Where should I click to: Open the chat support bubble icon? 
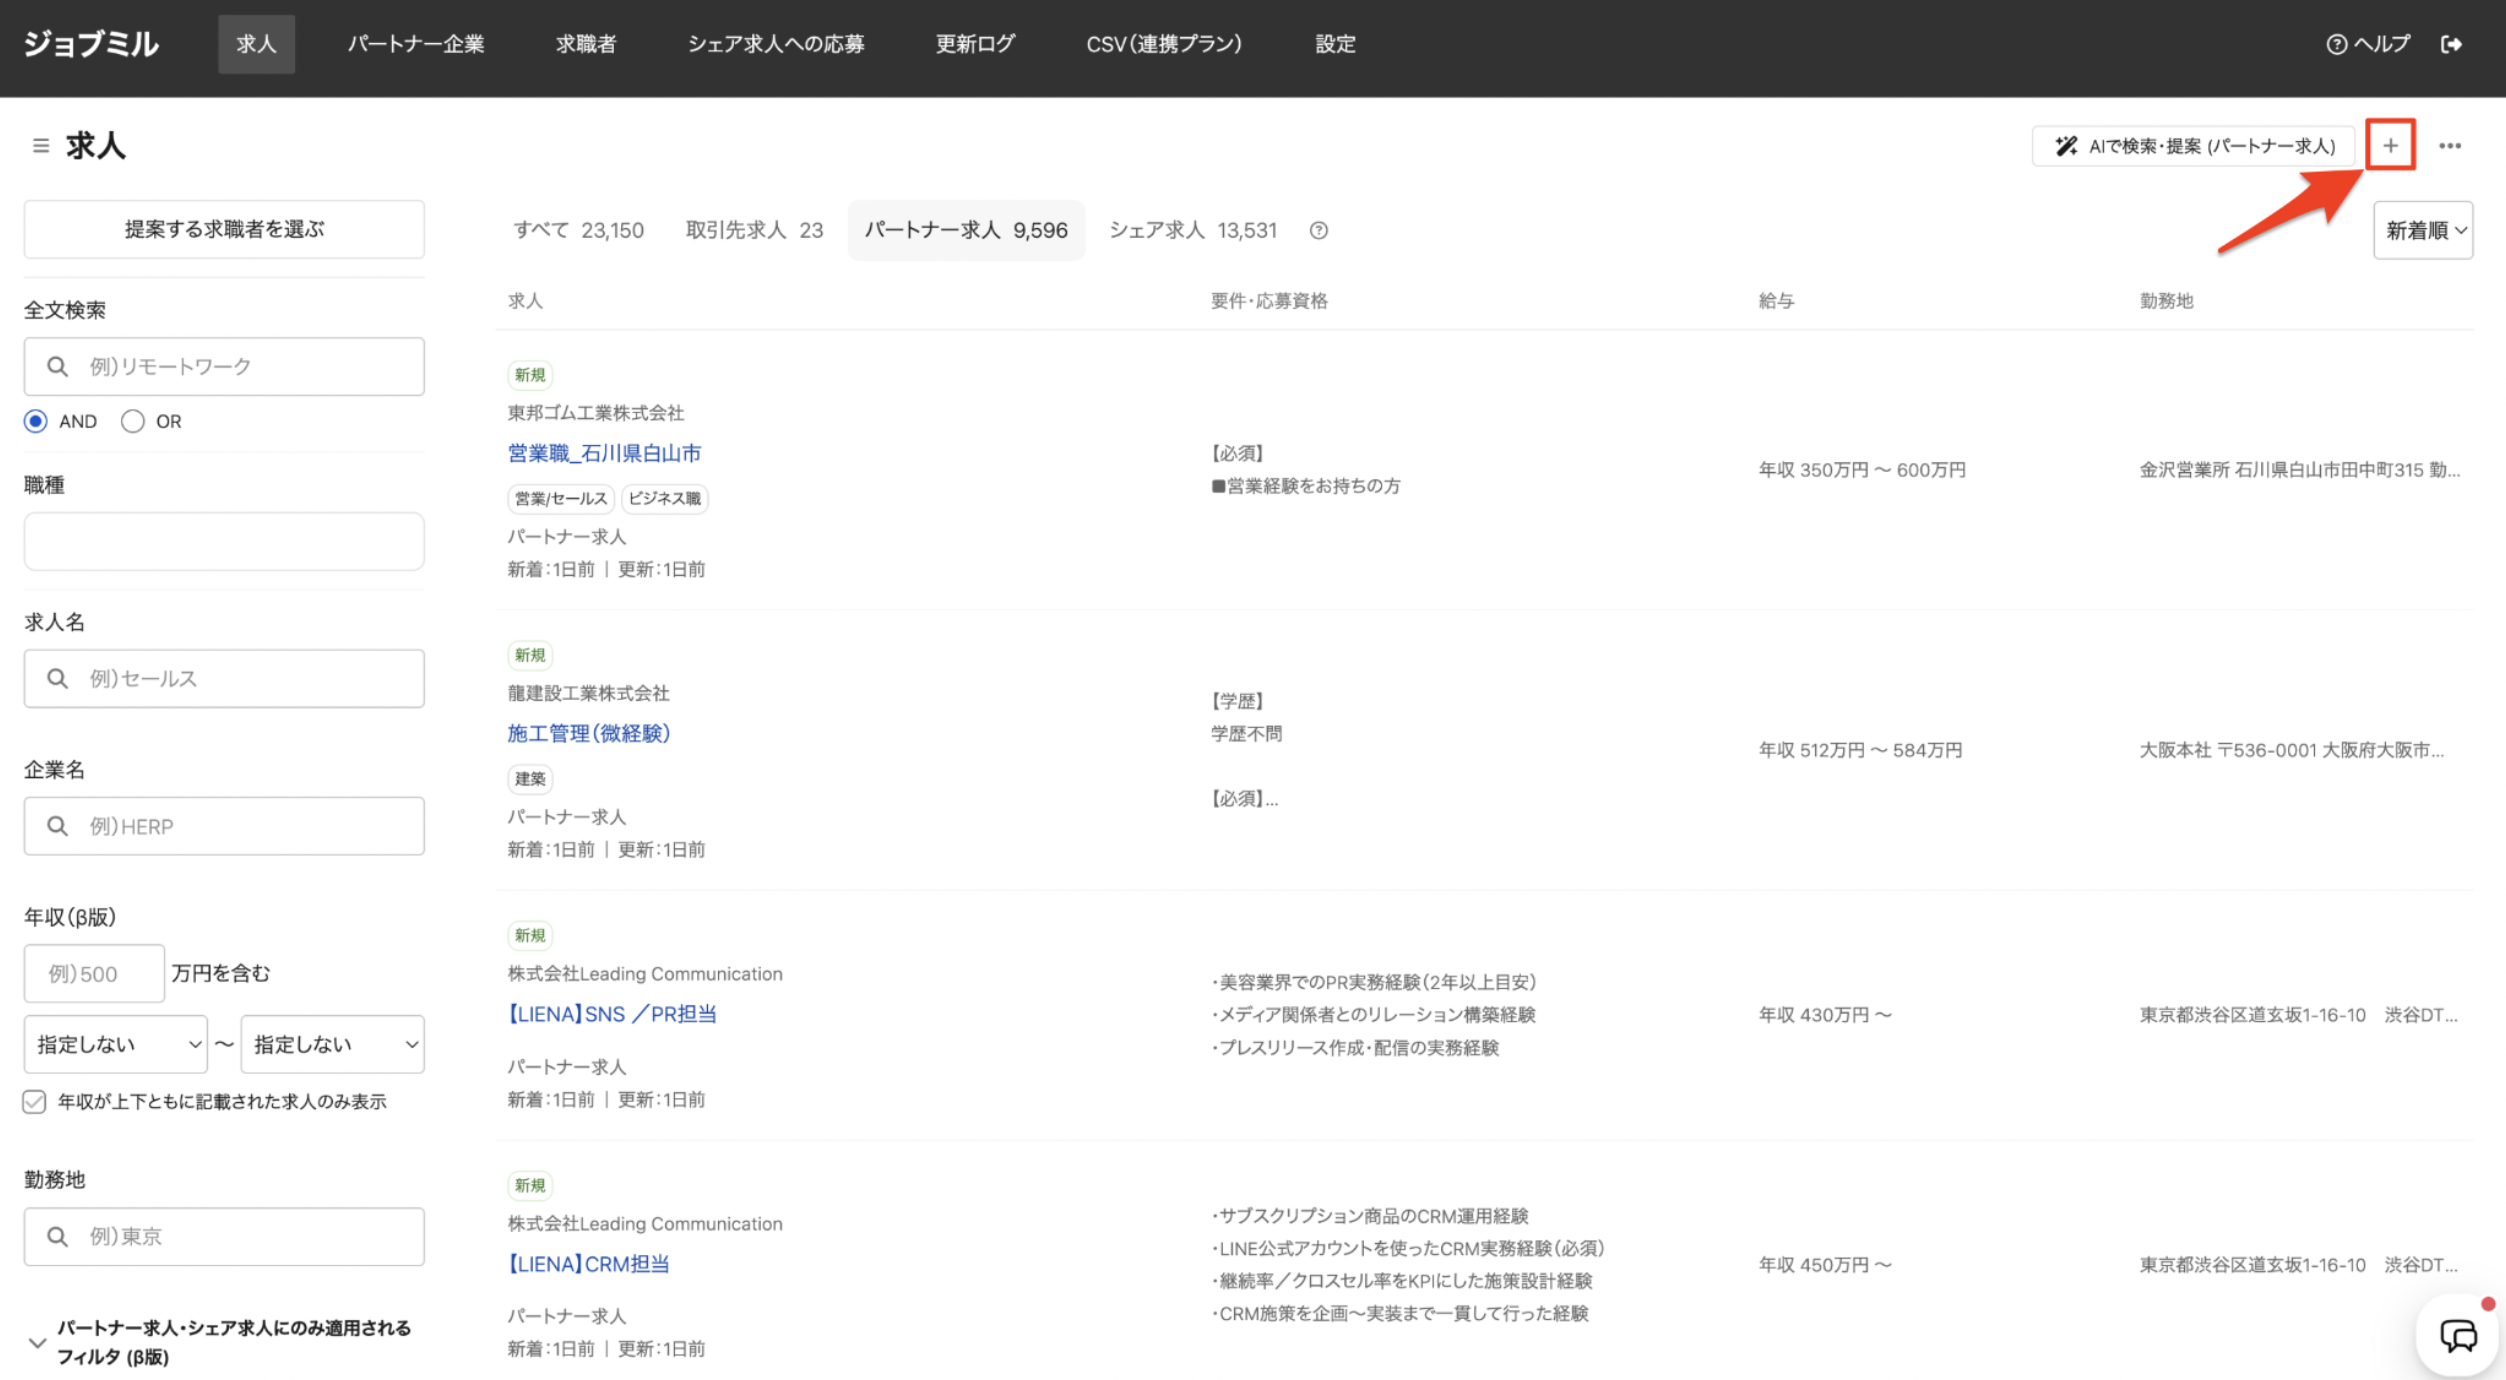click(x=2457, y=1335)
